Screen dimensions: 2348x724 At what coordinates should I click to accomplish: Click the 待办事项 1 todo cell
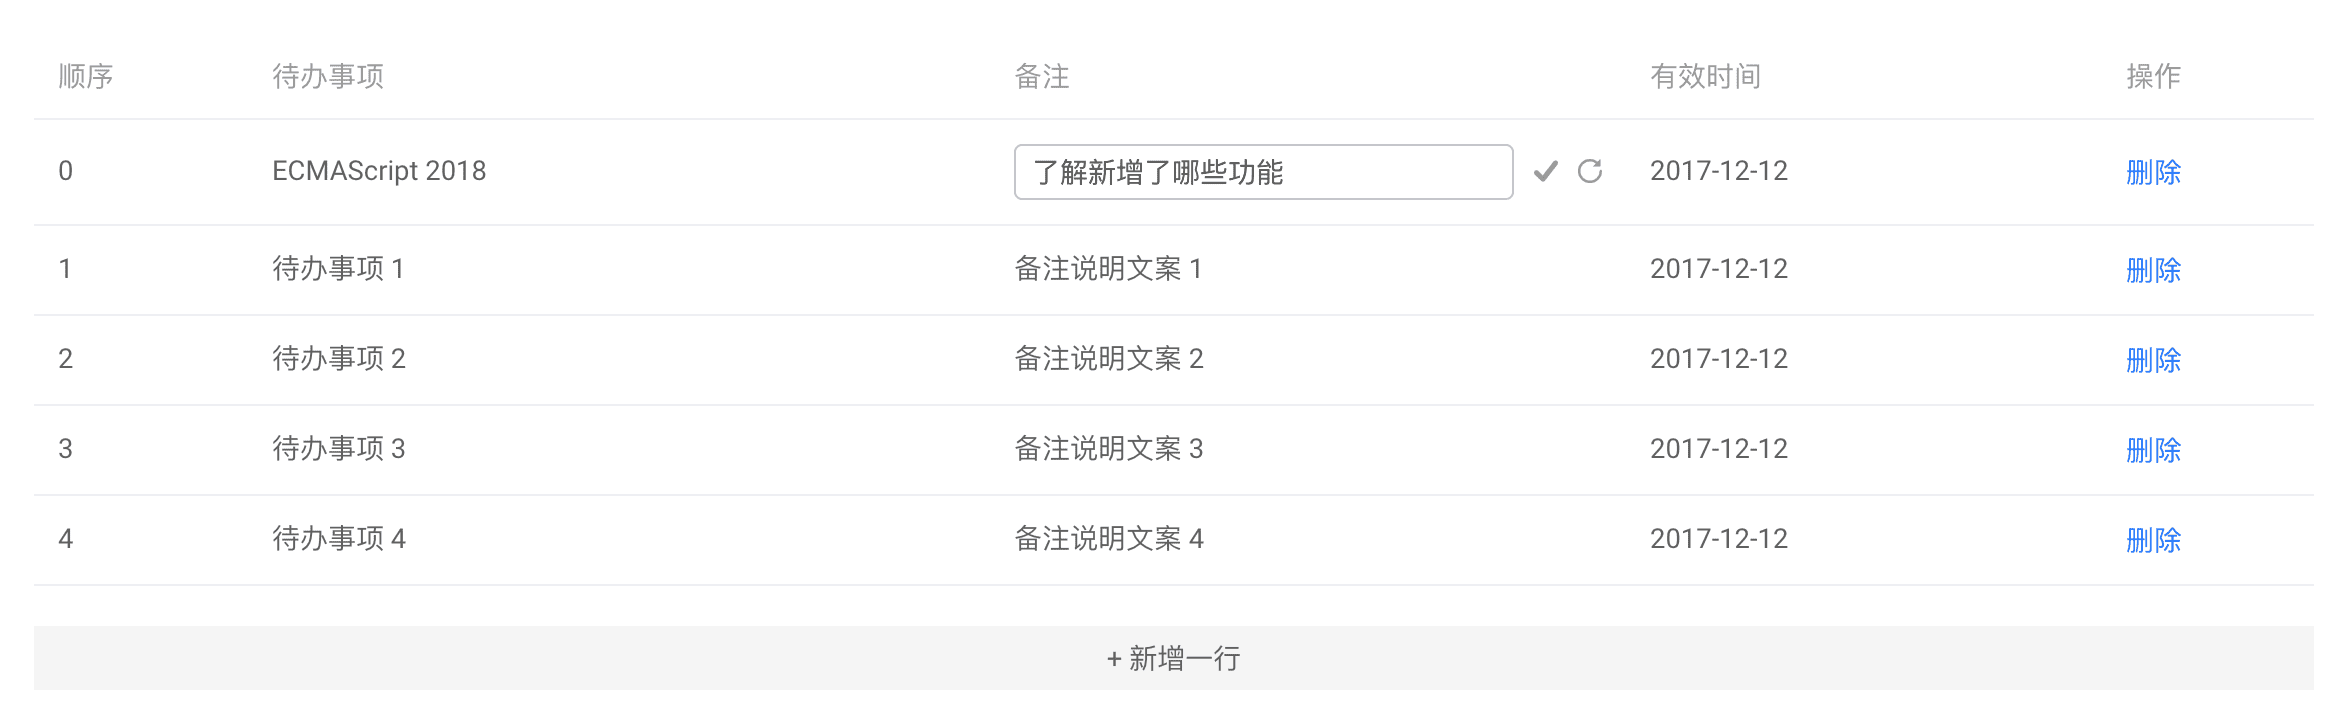pos(338,269)
